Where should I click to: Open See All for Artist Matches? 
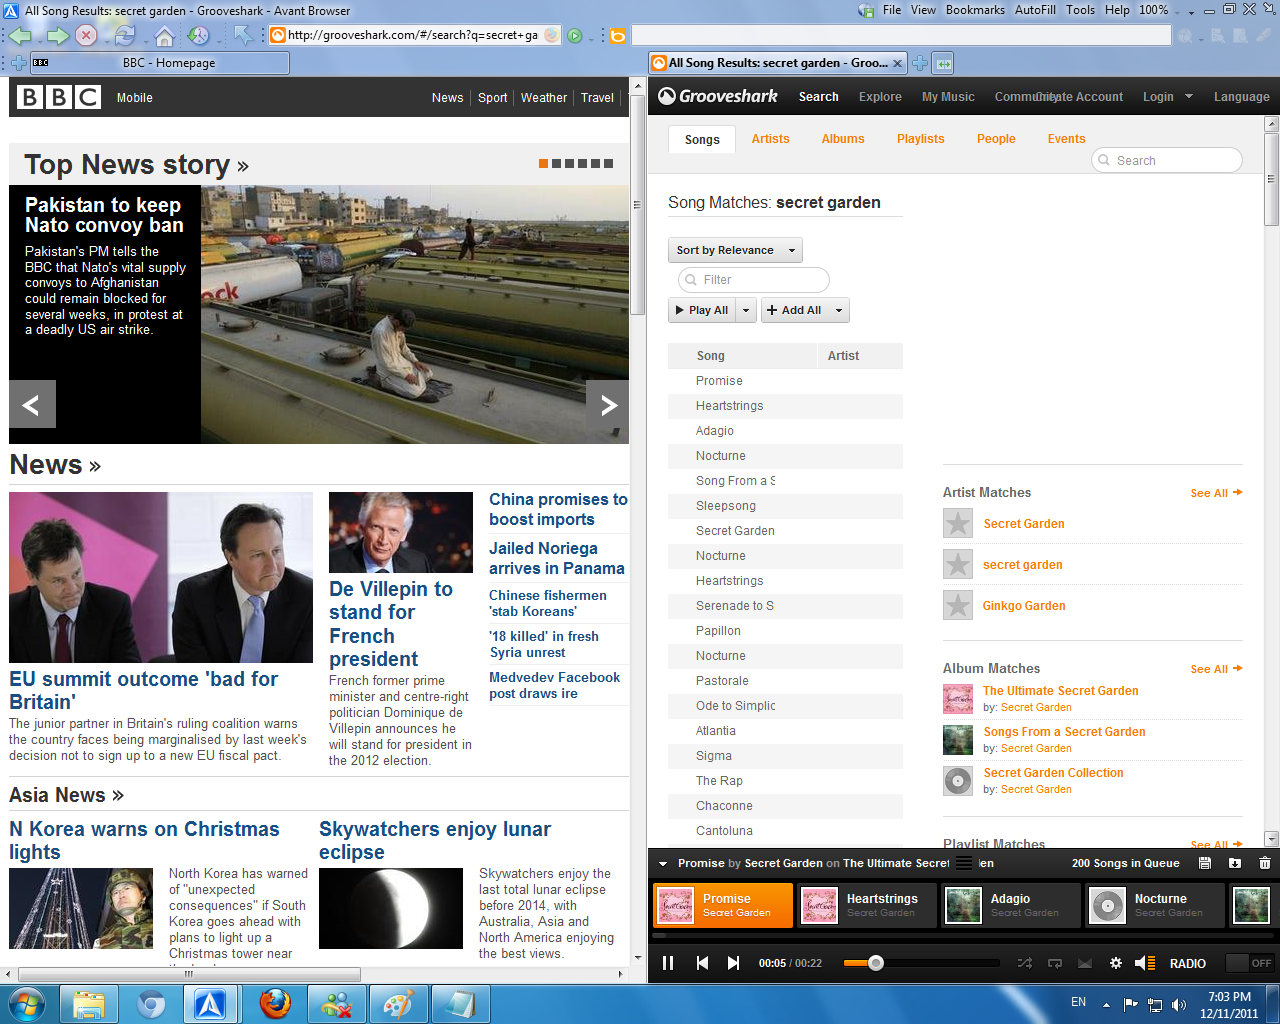pos(1216,493)
